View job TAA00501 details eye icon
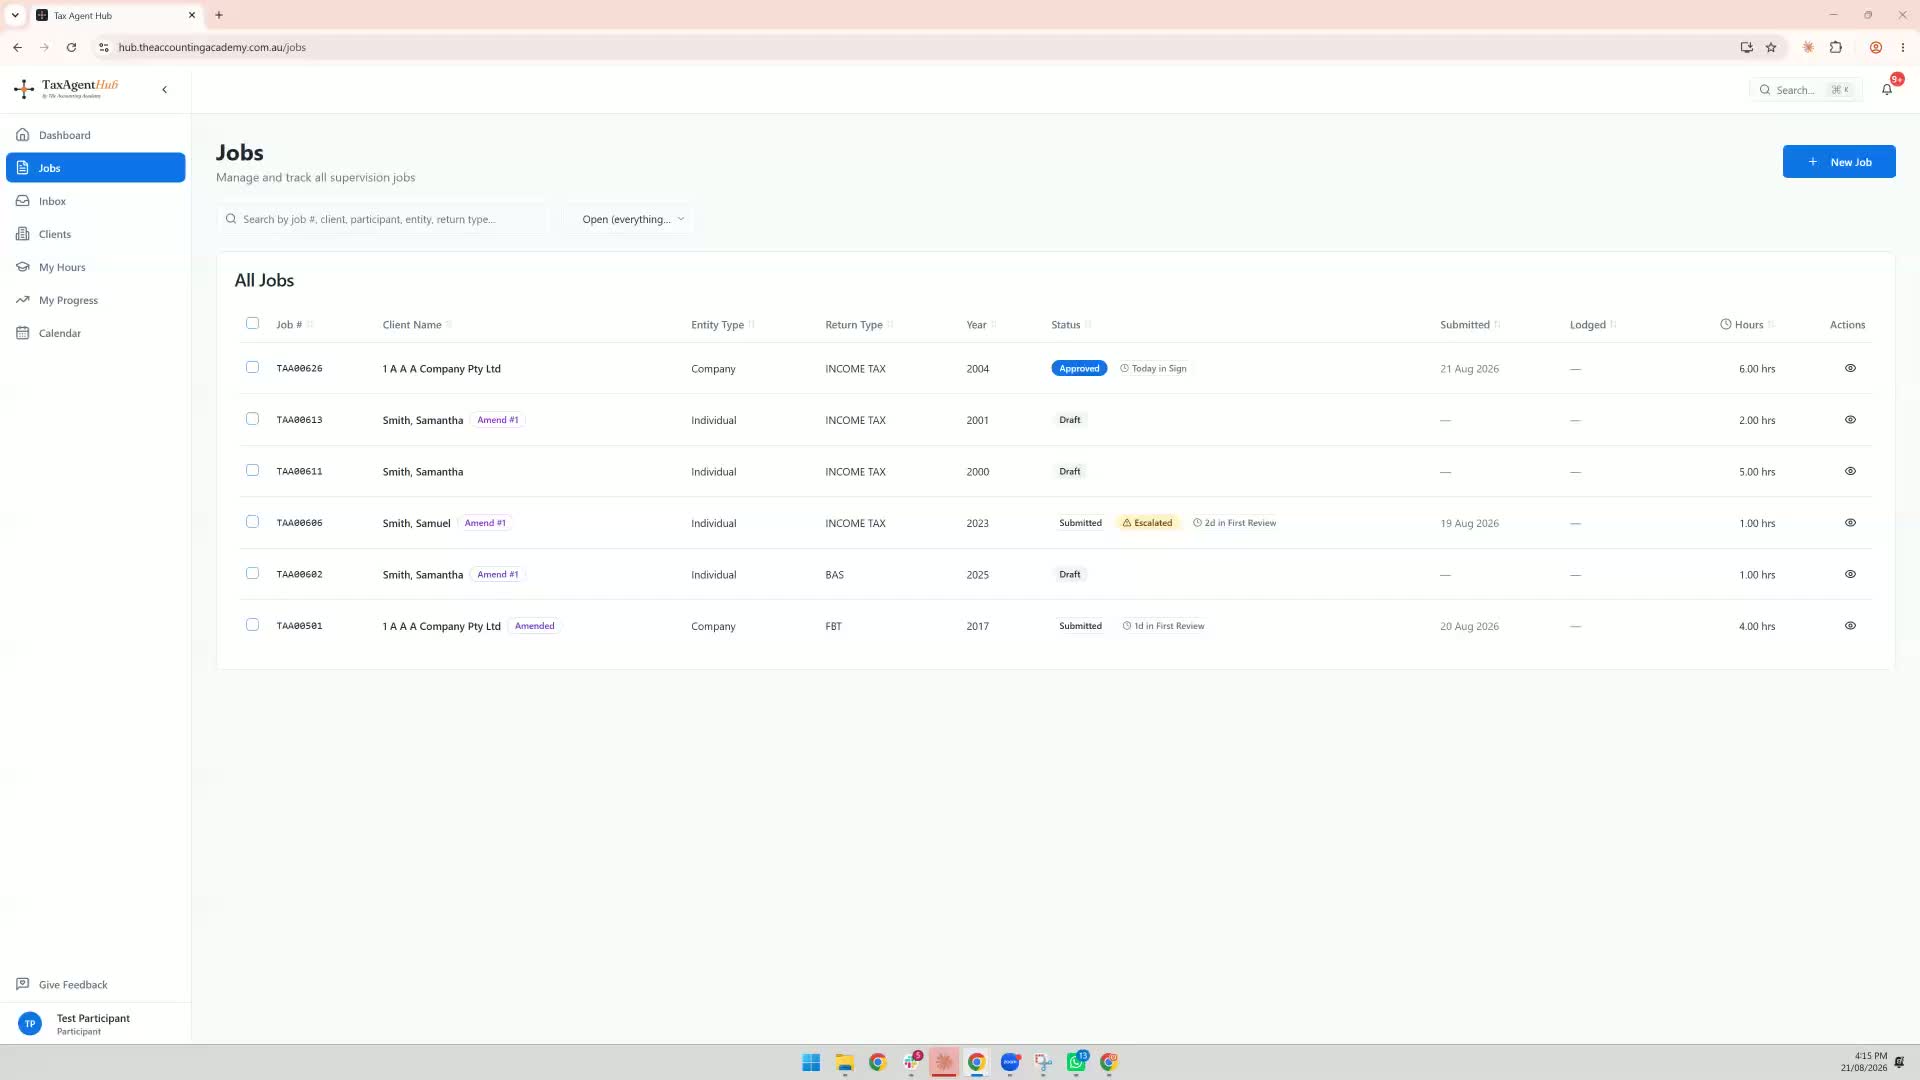This screenshot has width=1920, height=1080. (1850, 626)
